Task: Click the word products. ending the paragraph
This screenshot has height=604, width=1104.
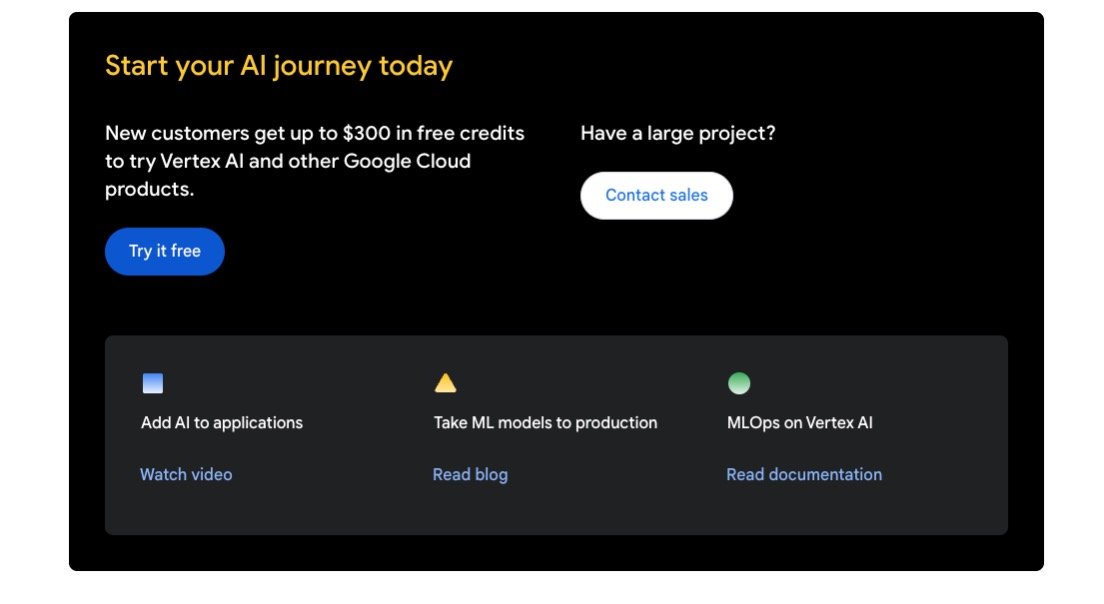Action: click(150, 189)
